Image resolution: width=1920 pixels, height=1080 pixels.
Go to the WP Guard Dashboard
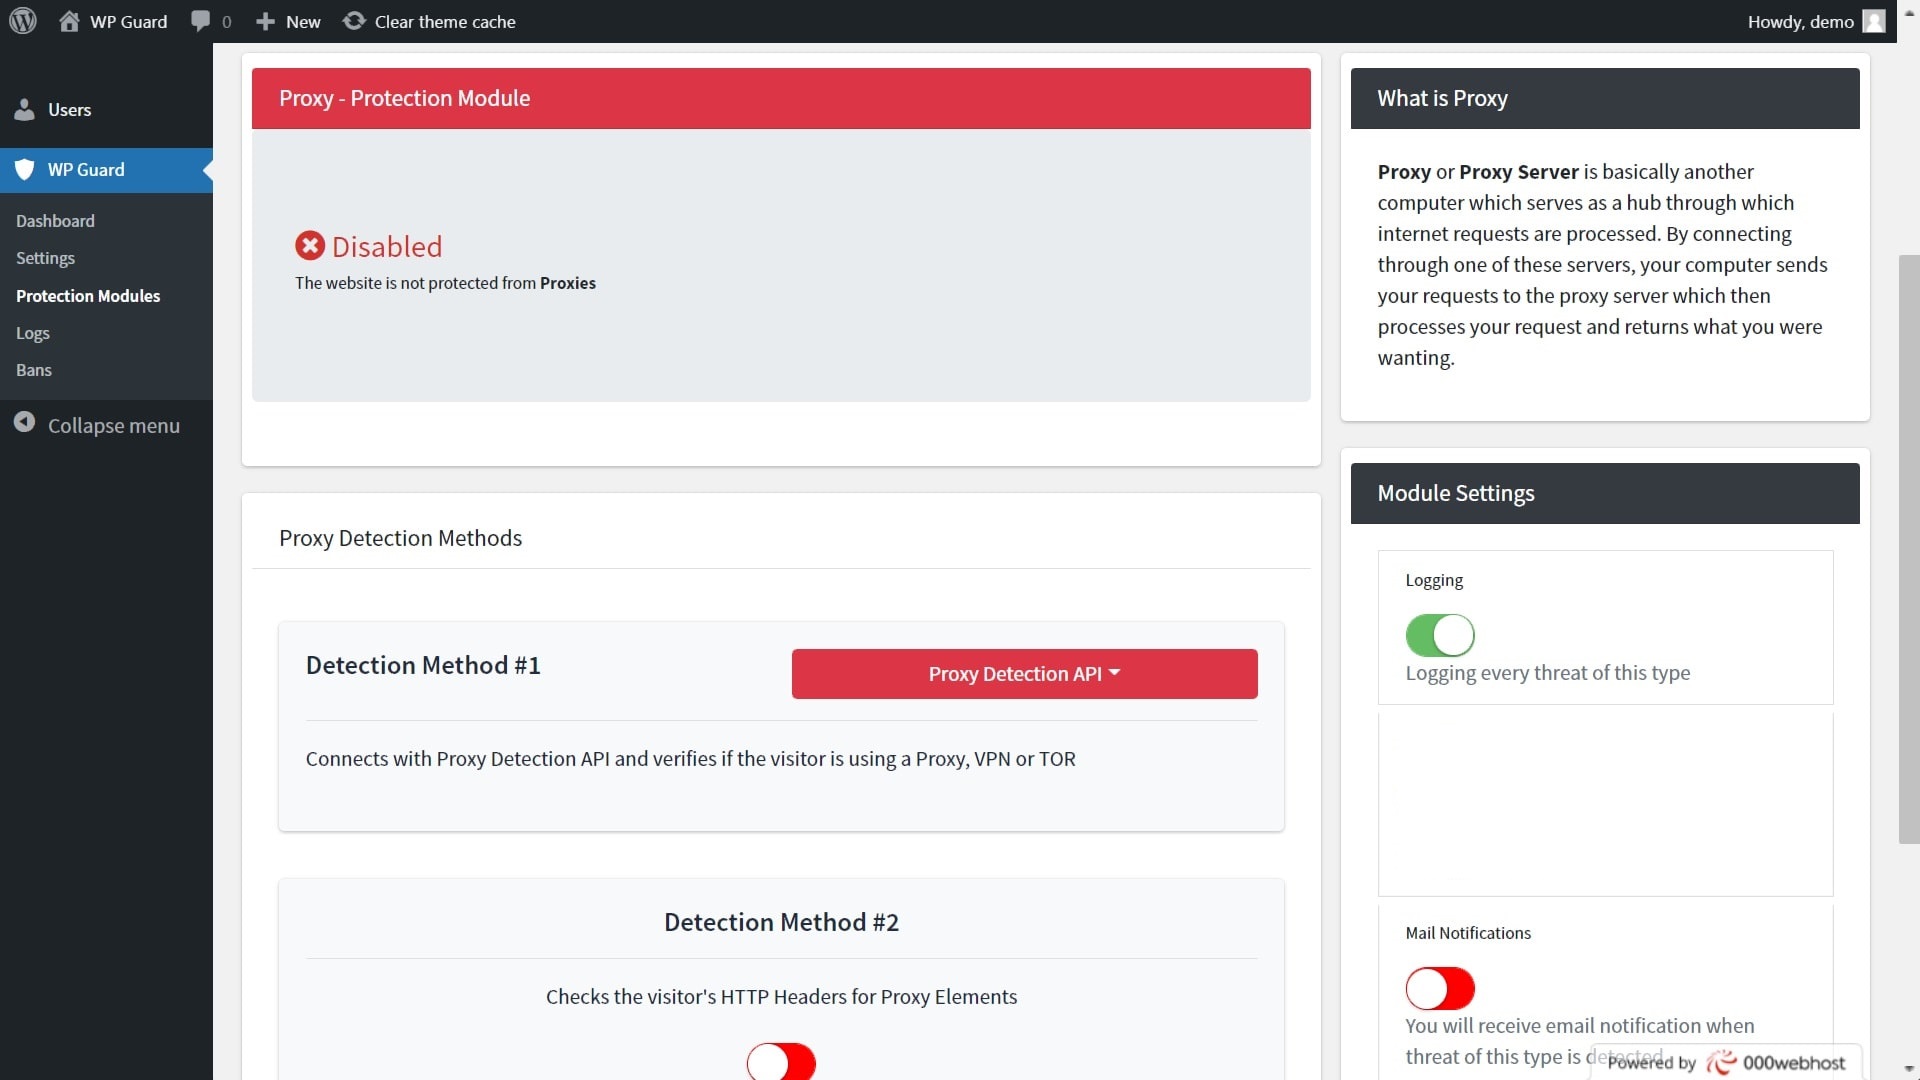point(55,221)
